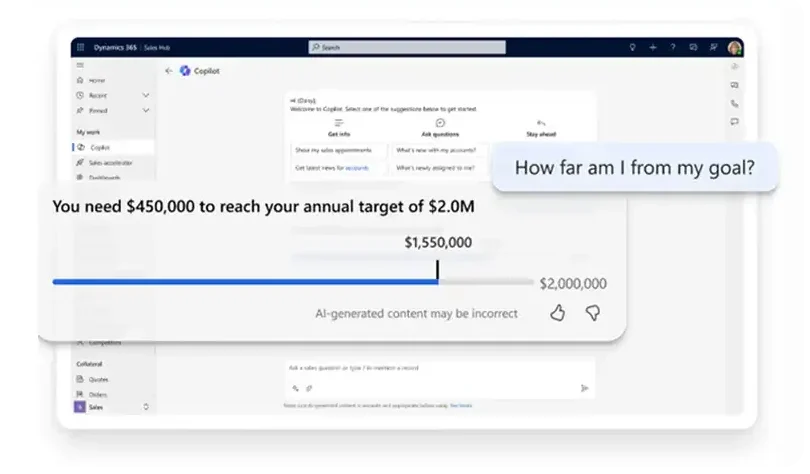Click the 'Dynamics 365' title text
This screenshot has height=474, width=810.
point(115,48)
